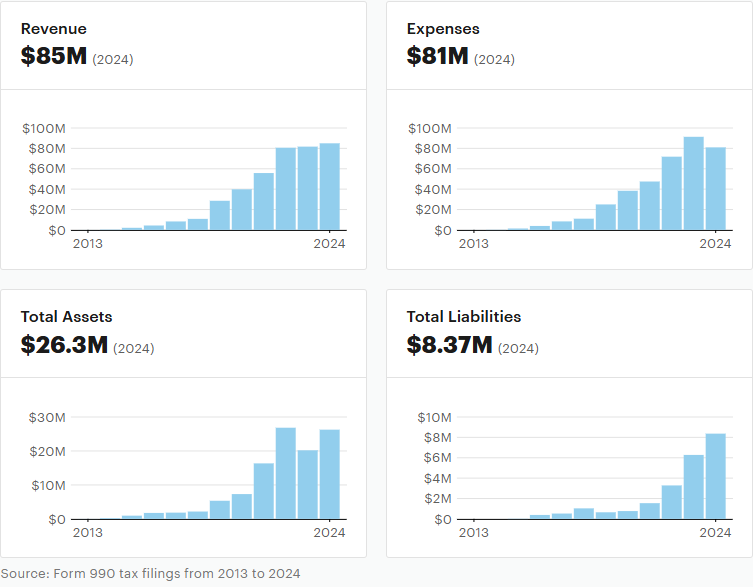Click the 2024 label under Expenses chart
The width and height of the screenshot is (753, 587).
[715, 244]
